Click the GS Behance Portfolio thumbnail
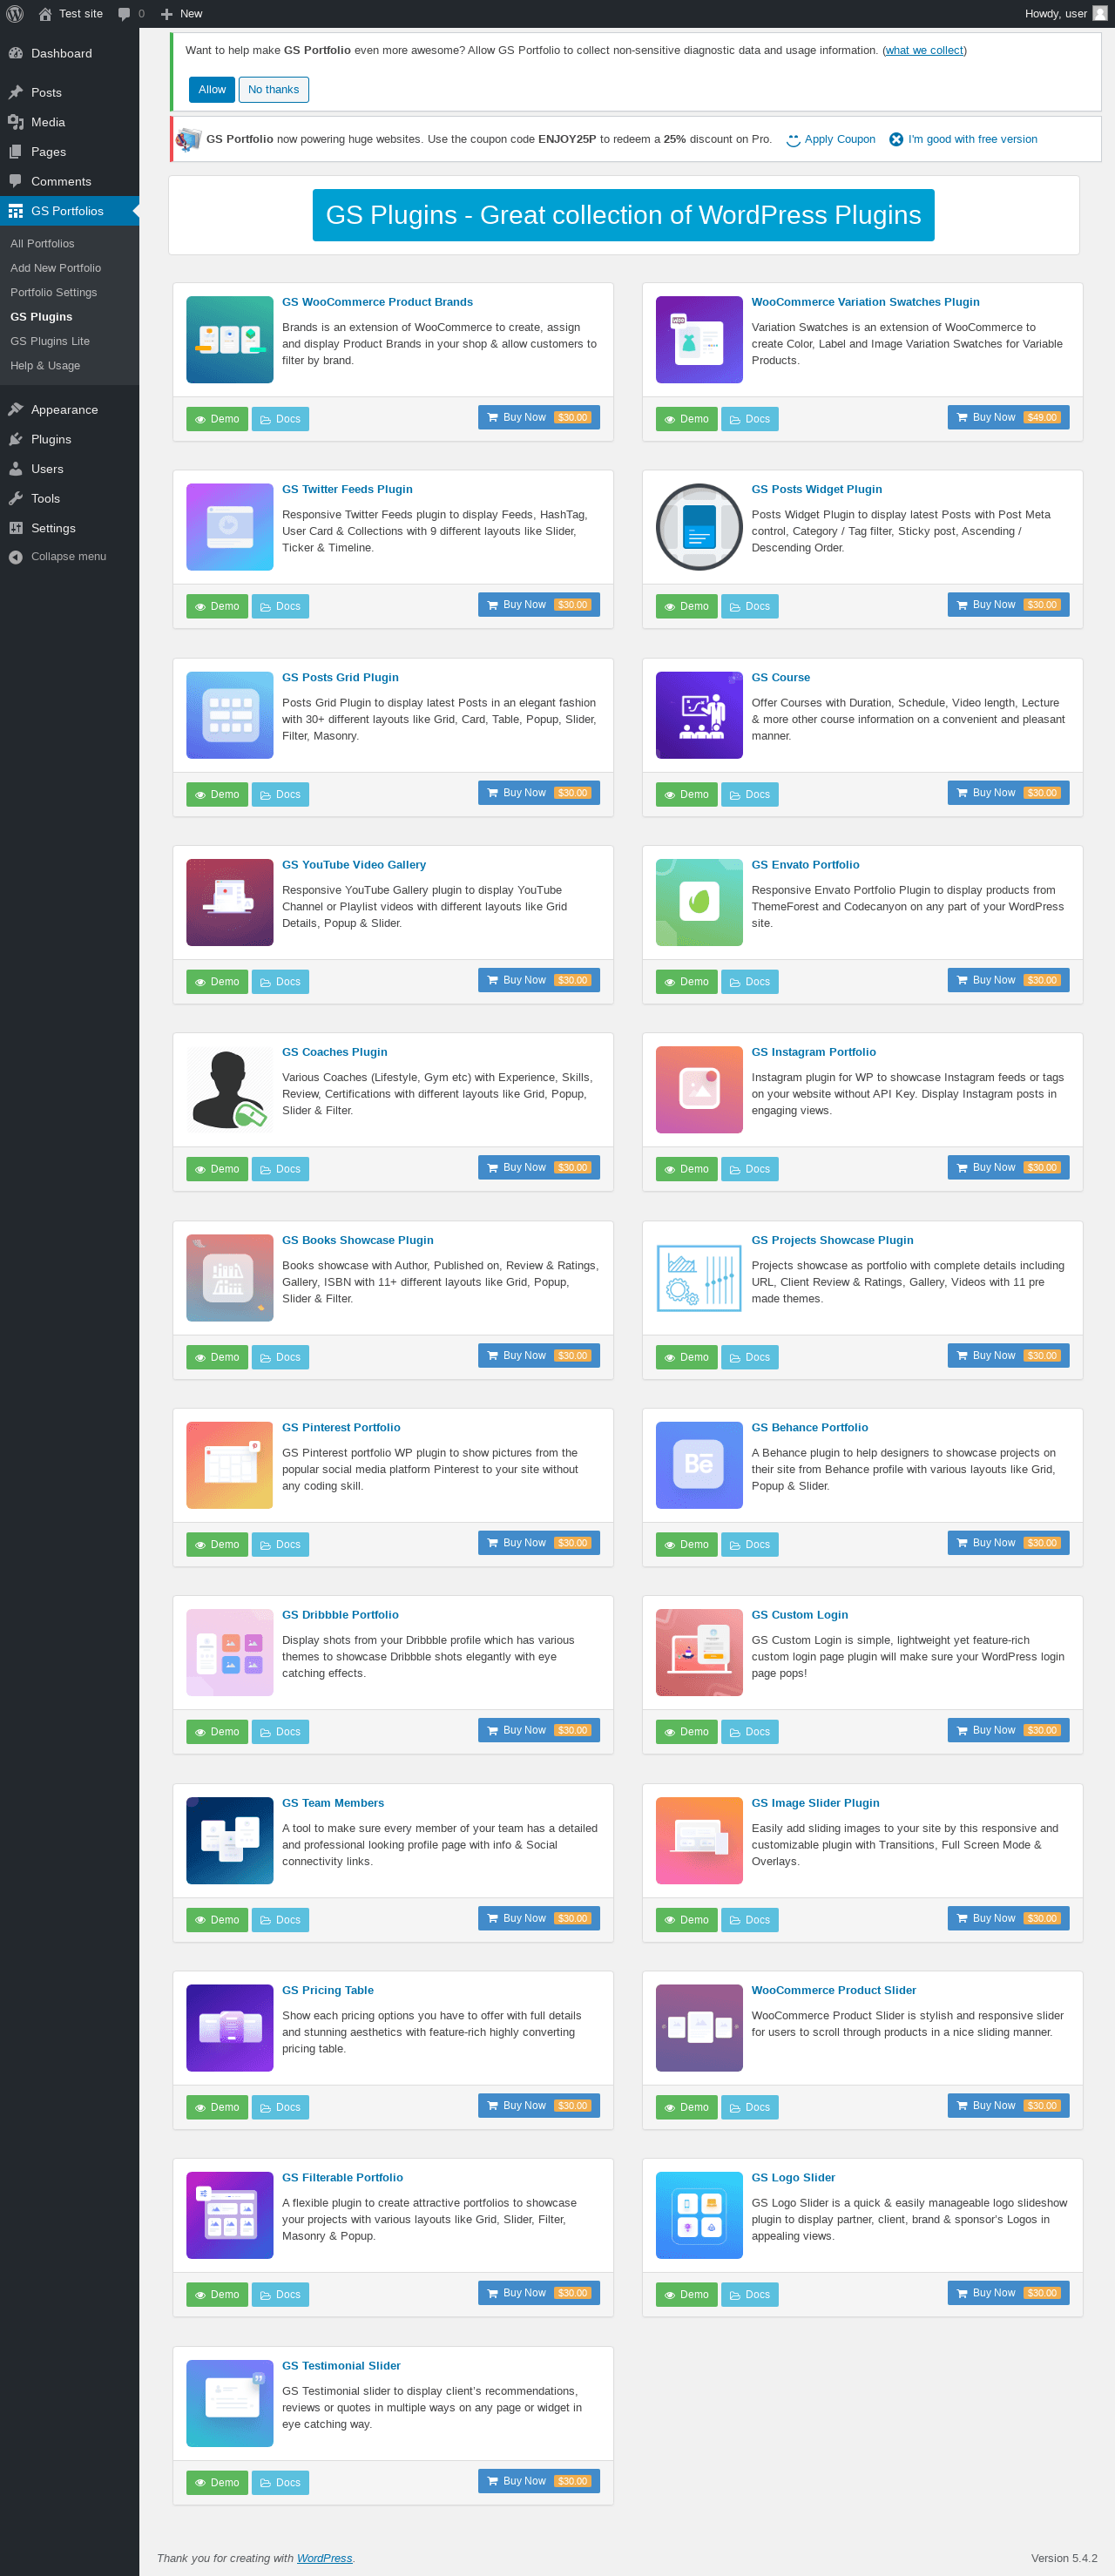 [699, 1465]
